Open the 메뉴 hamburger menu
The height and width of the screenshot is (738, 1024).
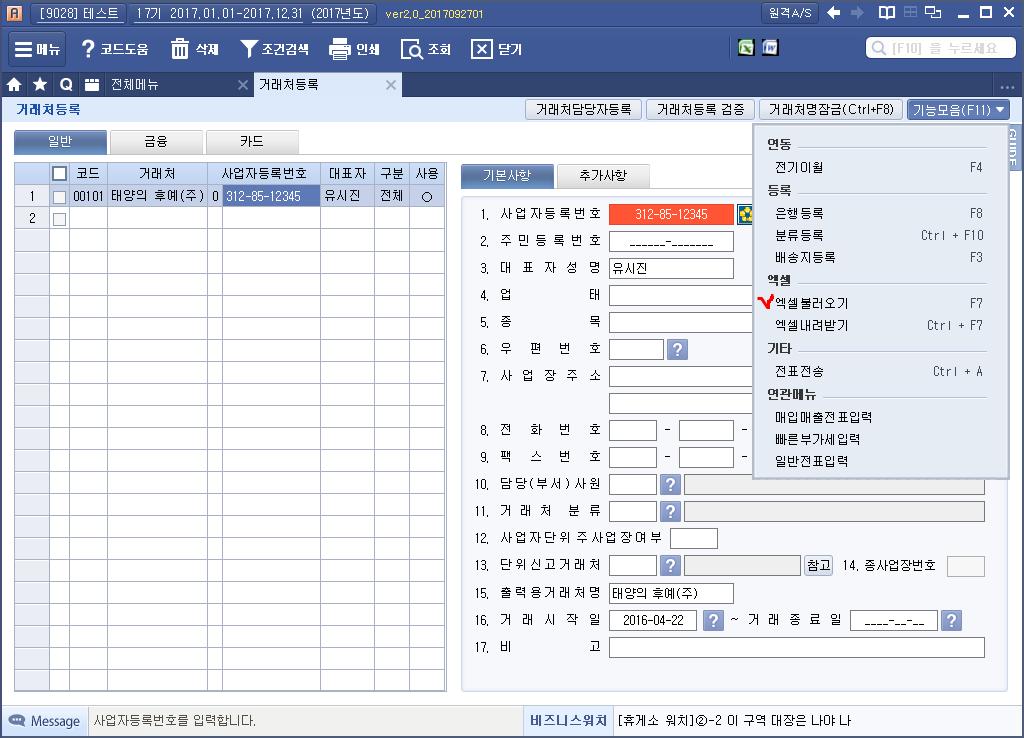(37, 49)
